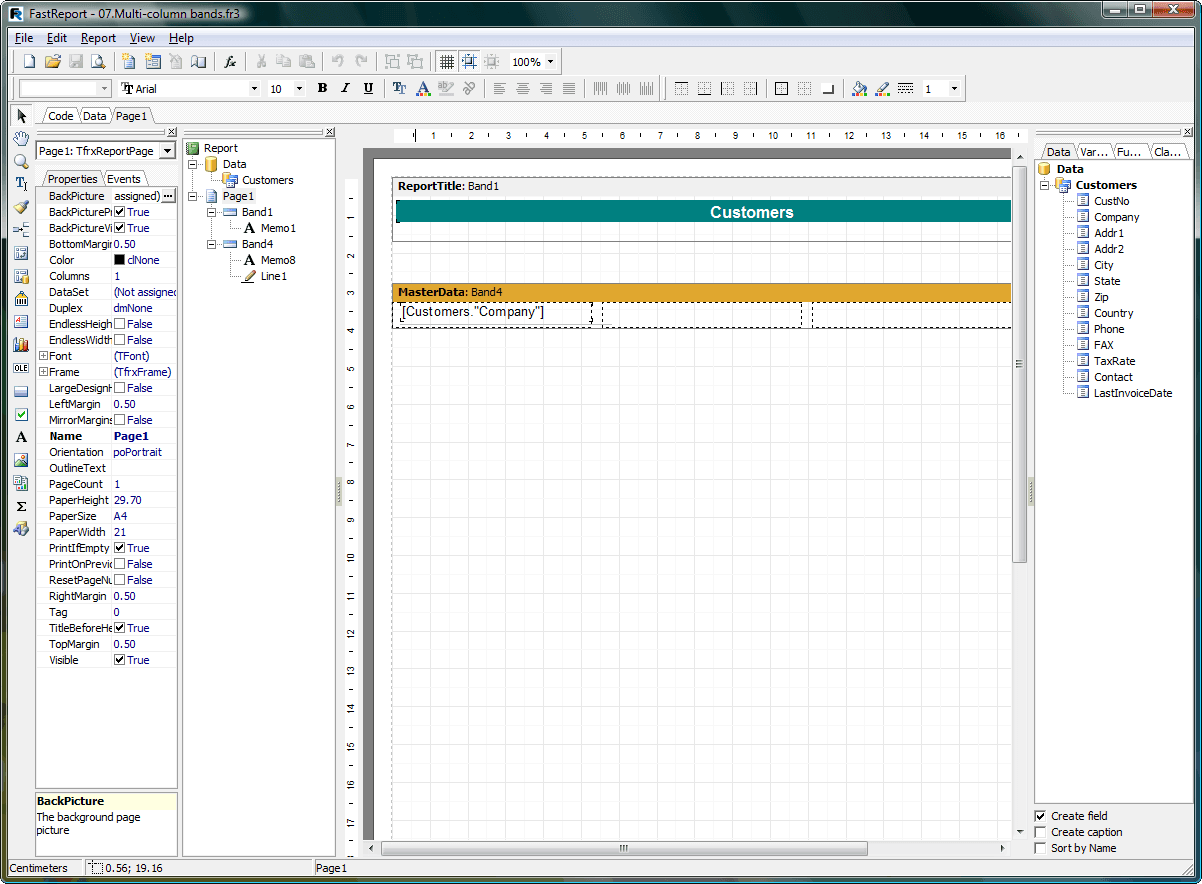Enable Create caption checkbox
This screenshot has height=884, width=1202.
pyautogui.click(x=1040, y=832)
